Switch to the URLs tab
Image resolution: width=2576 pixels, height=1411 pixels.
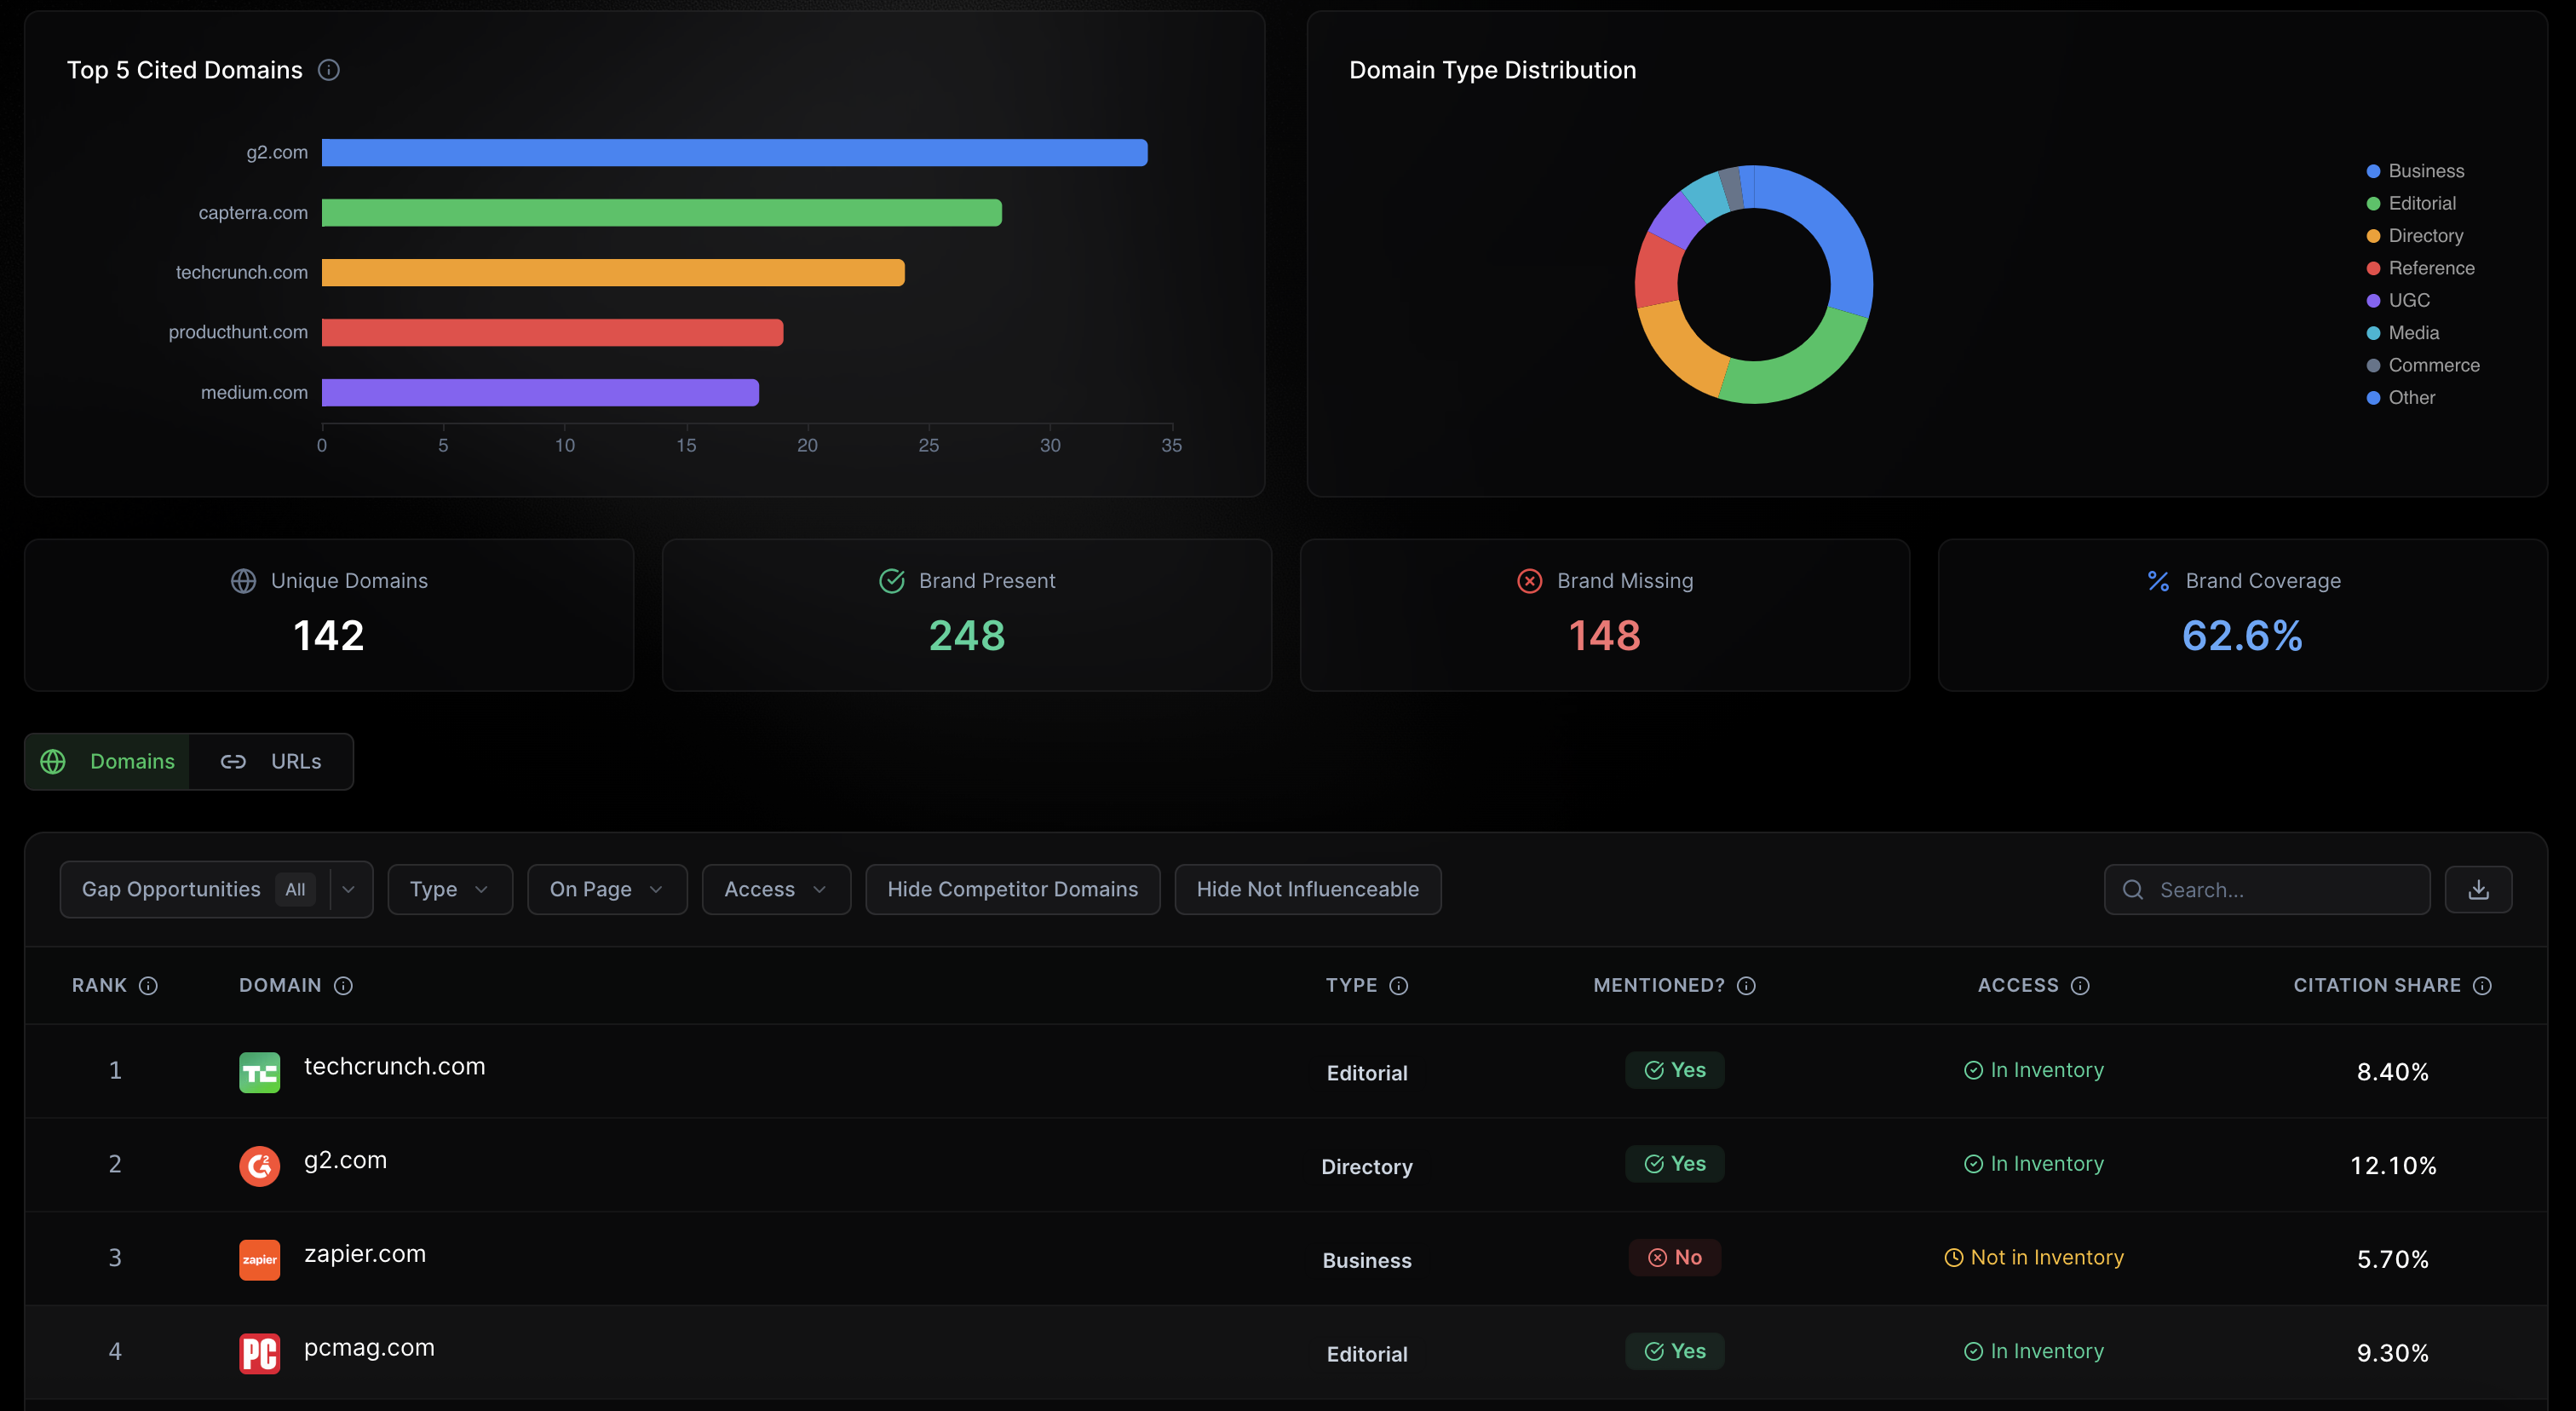[272, 761]
